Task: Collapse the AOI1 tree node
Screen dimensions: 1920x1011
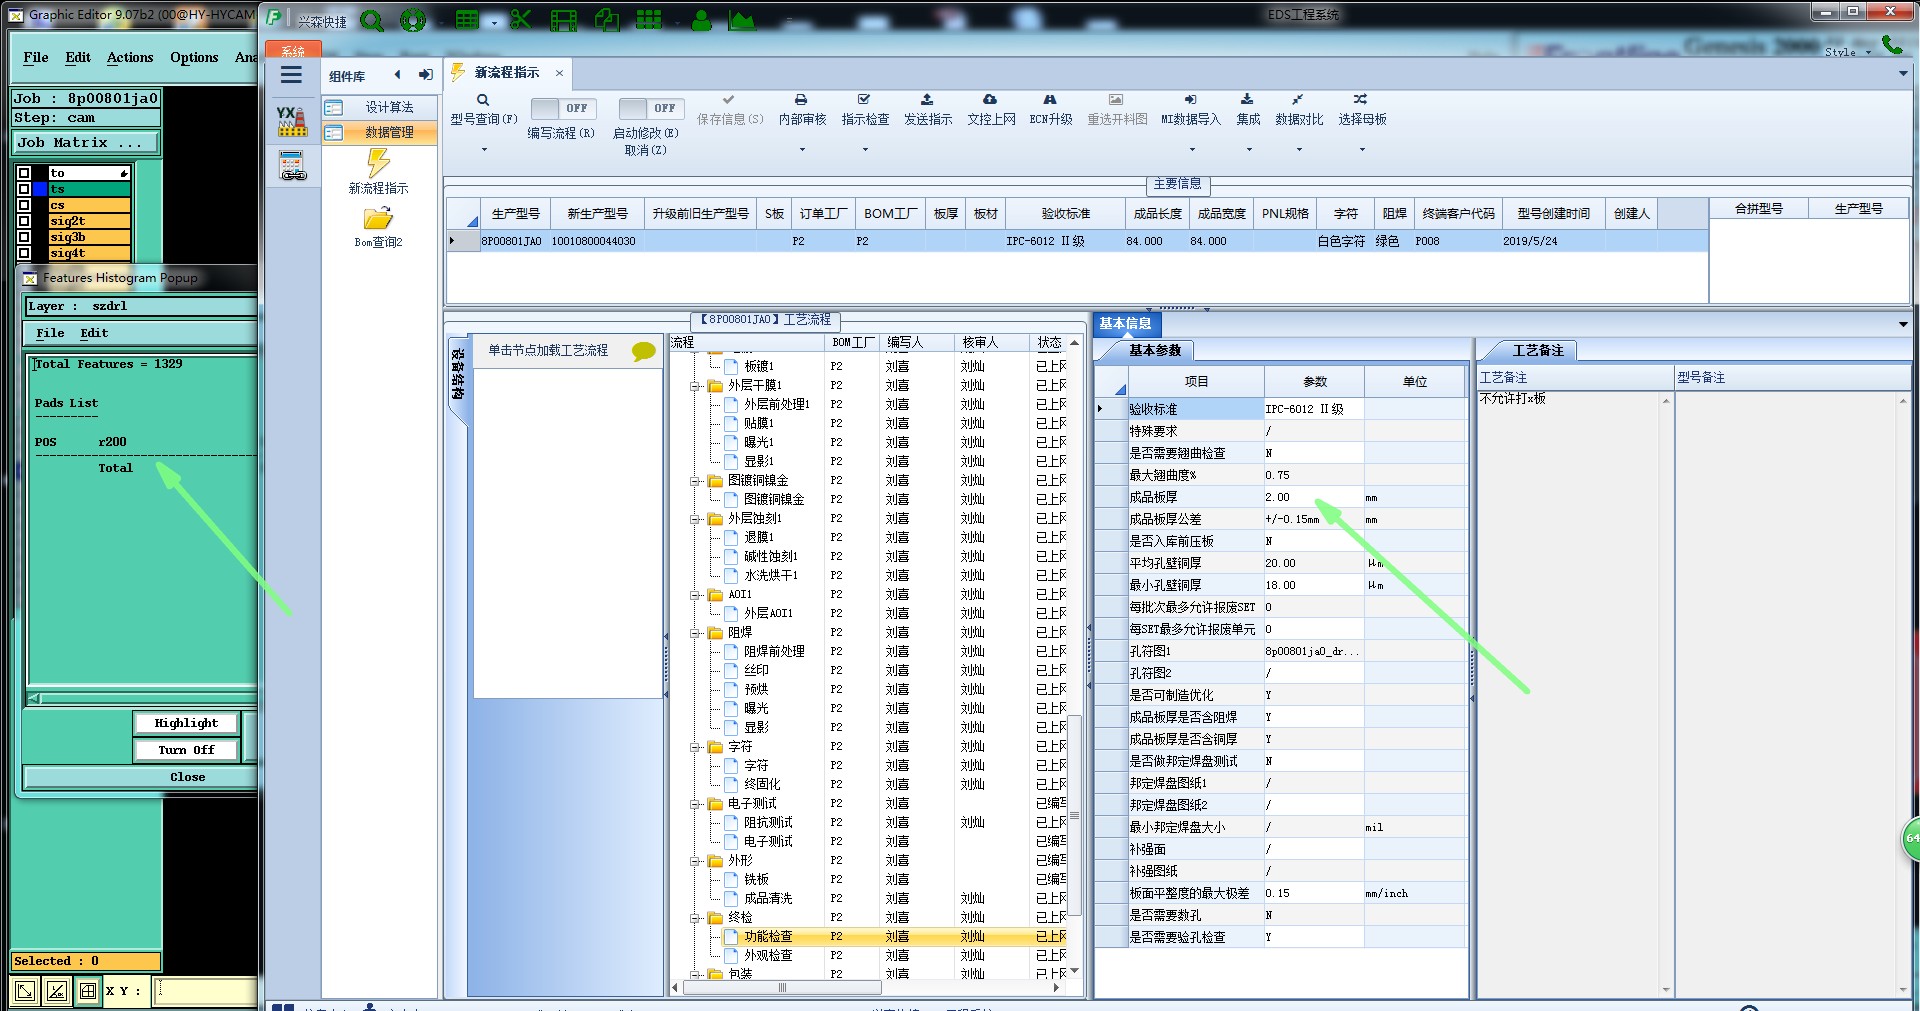Action: 694,595
